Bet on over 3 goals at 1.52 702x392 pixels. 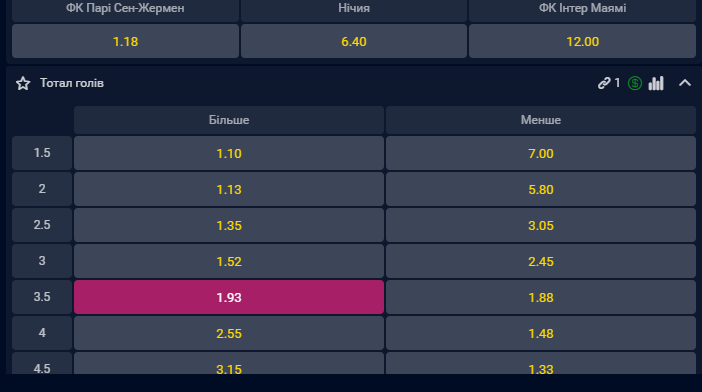point(229,261)
